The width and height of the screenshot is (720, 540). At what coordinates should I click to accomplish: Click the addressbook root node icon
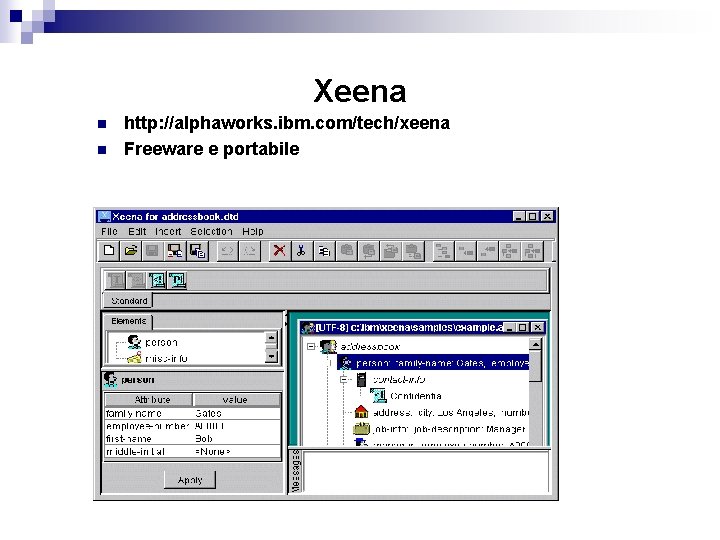pos(328,346)
